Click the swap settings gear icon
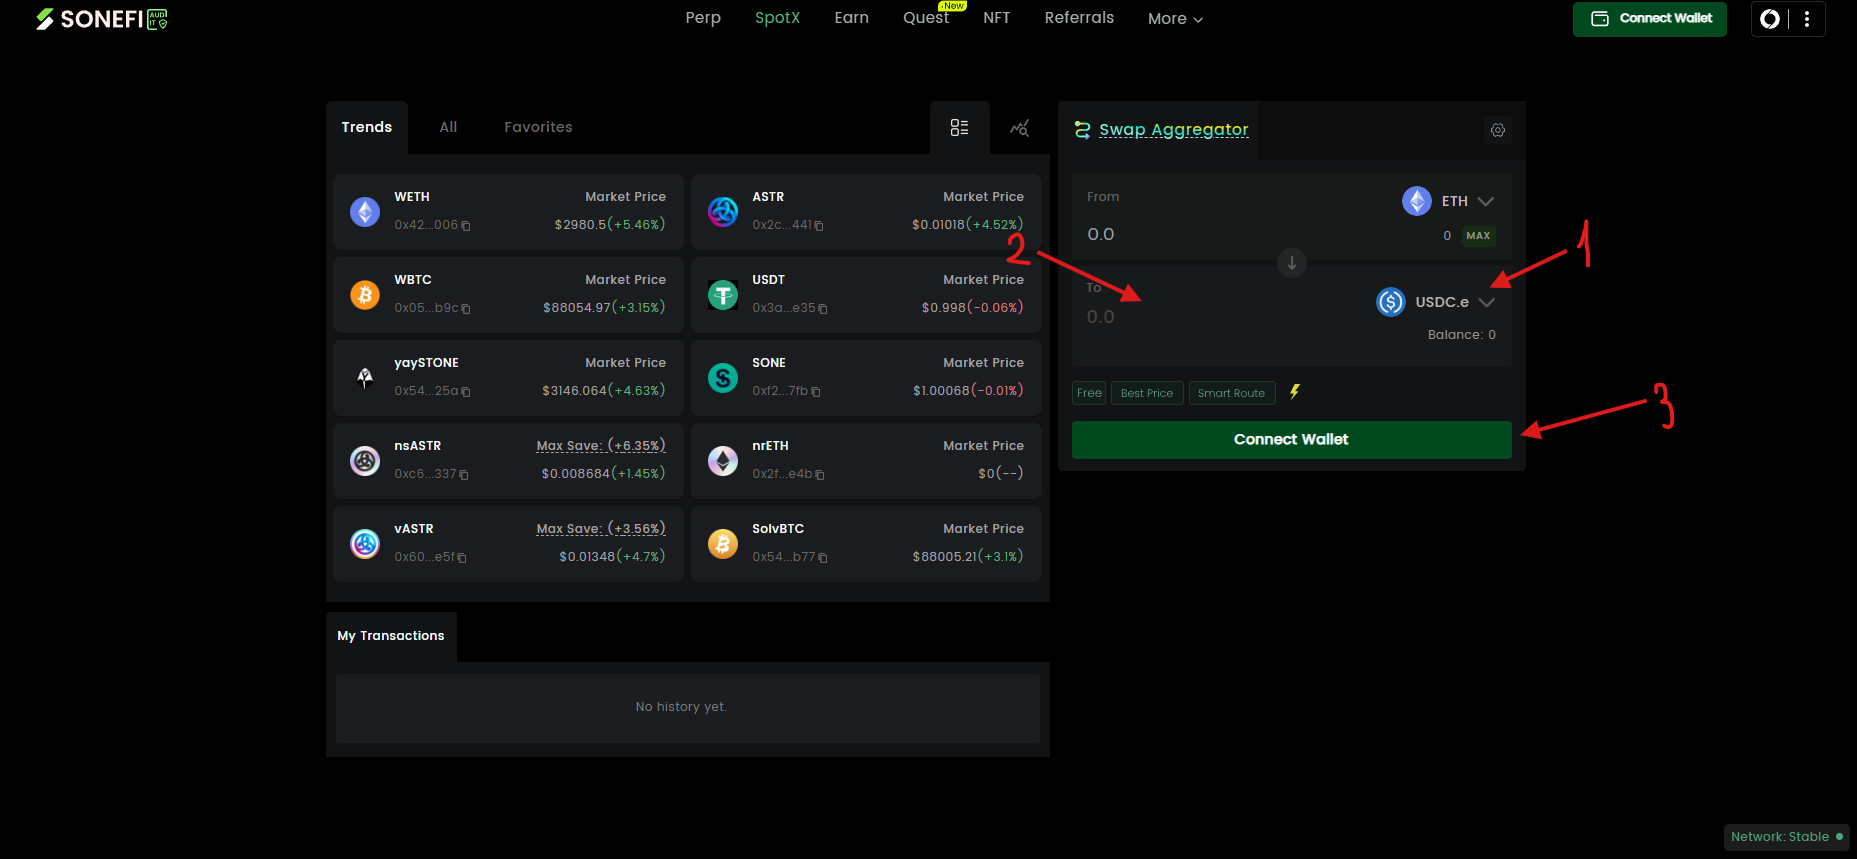The height and width of the screenshot is (859, 1857). click(1497, 130)
